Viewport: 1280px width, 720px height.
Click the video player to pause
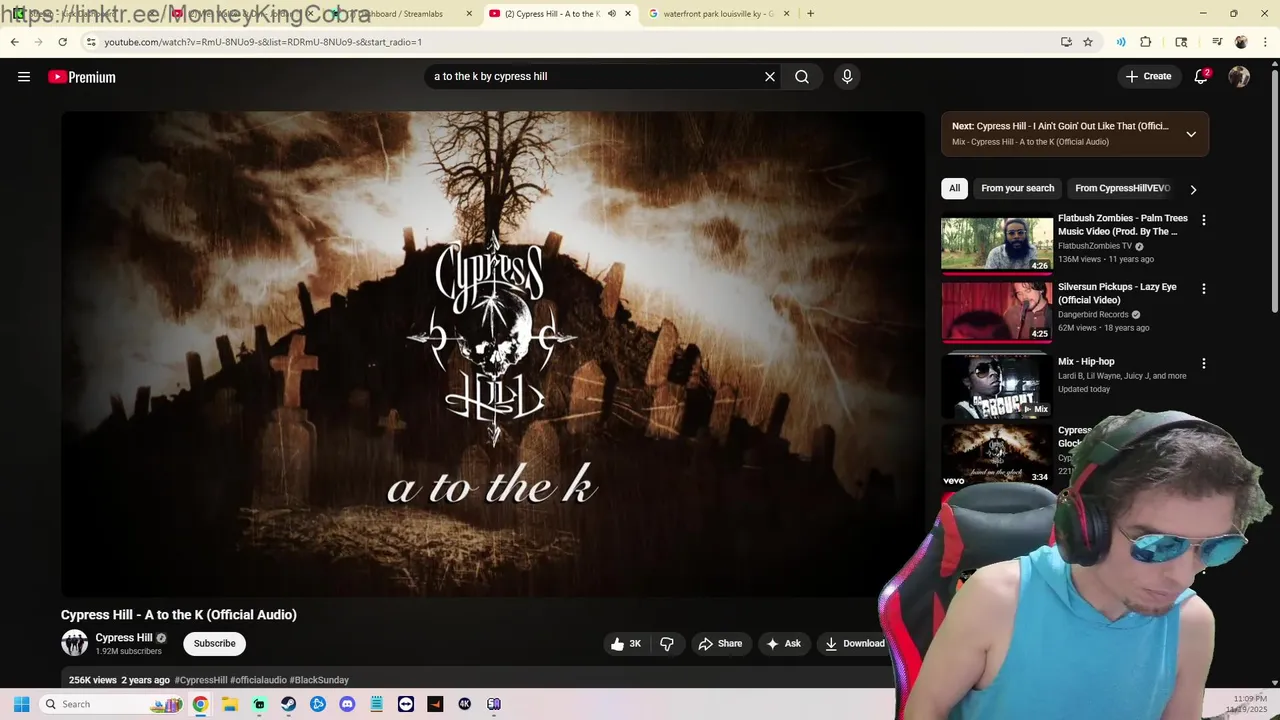coord(492,353)
